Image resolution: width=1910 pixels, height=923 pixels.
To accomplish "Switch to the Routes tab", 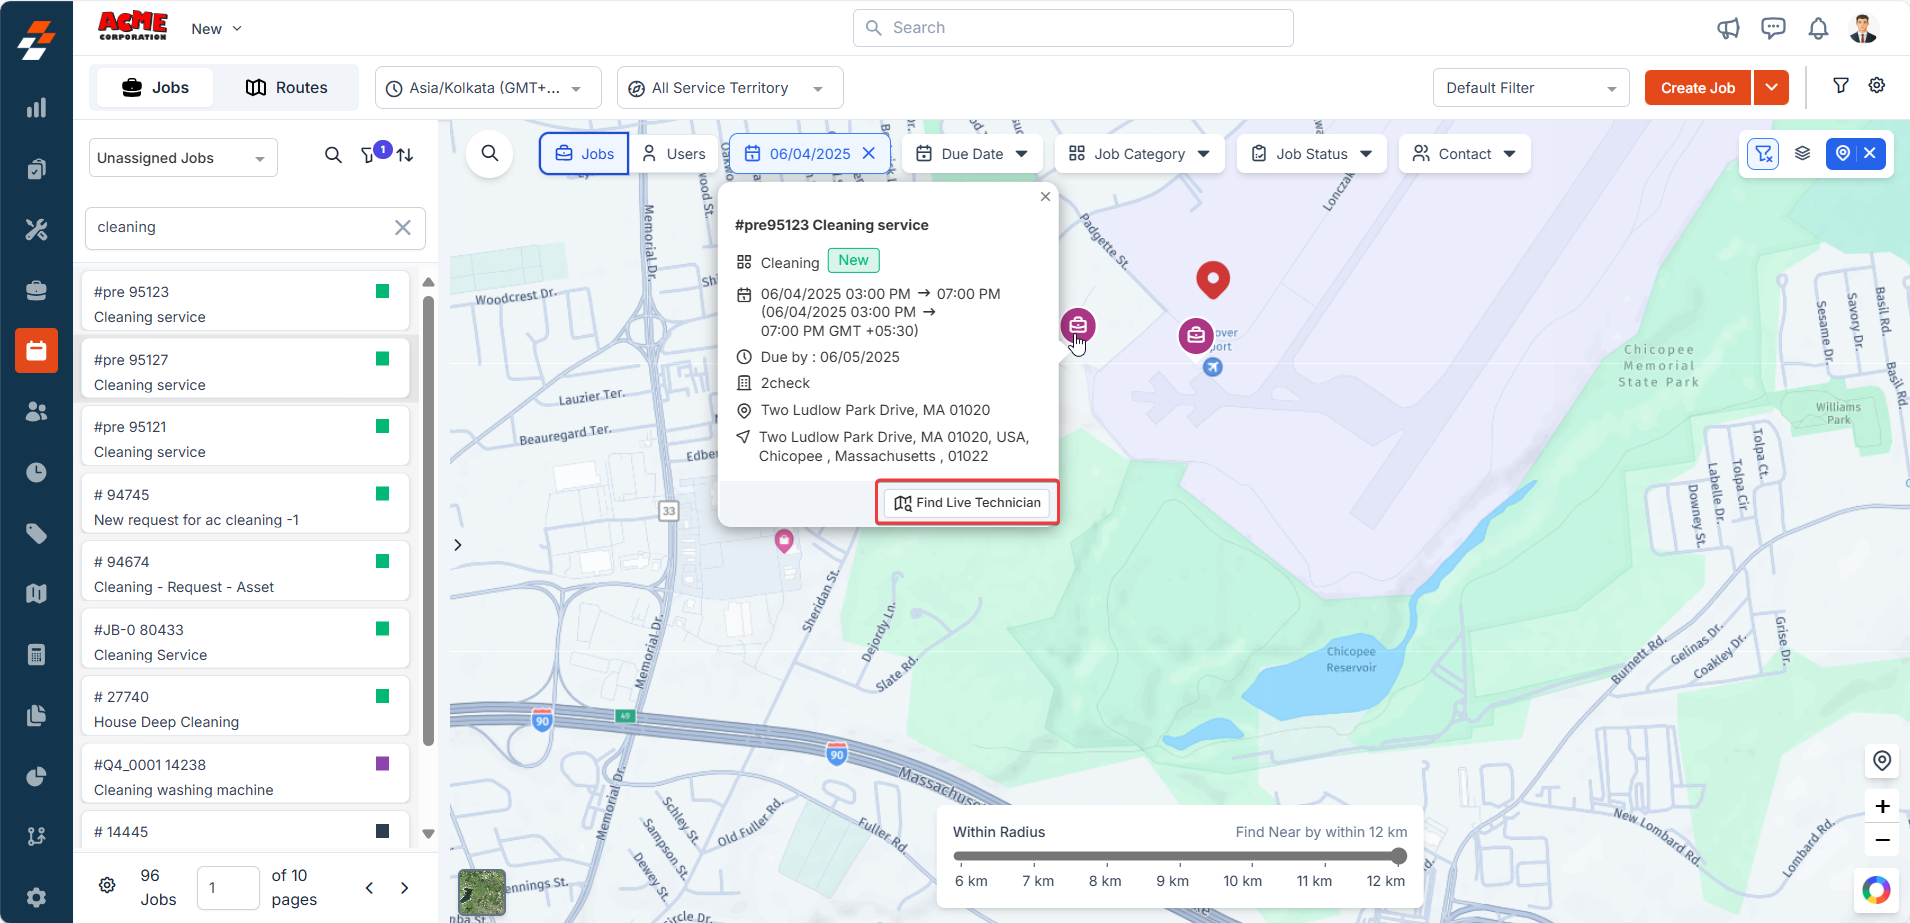I will [286, 88].
